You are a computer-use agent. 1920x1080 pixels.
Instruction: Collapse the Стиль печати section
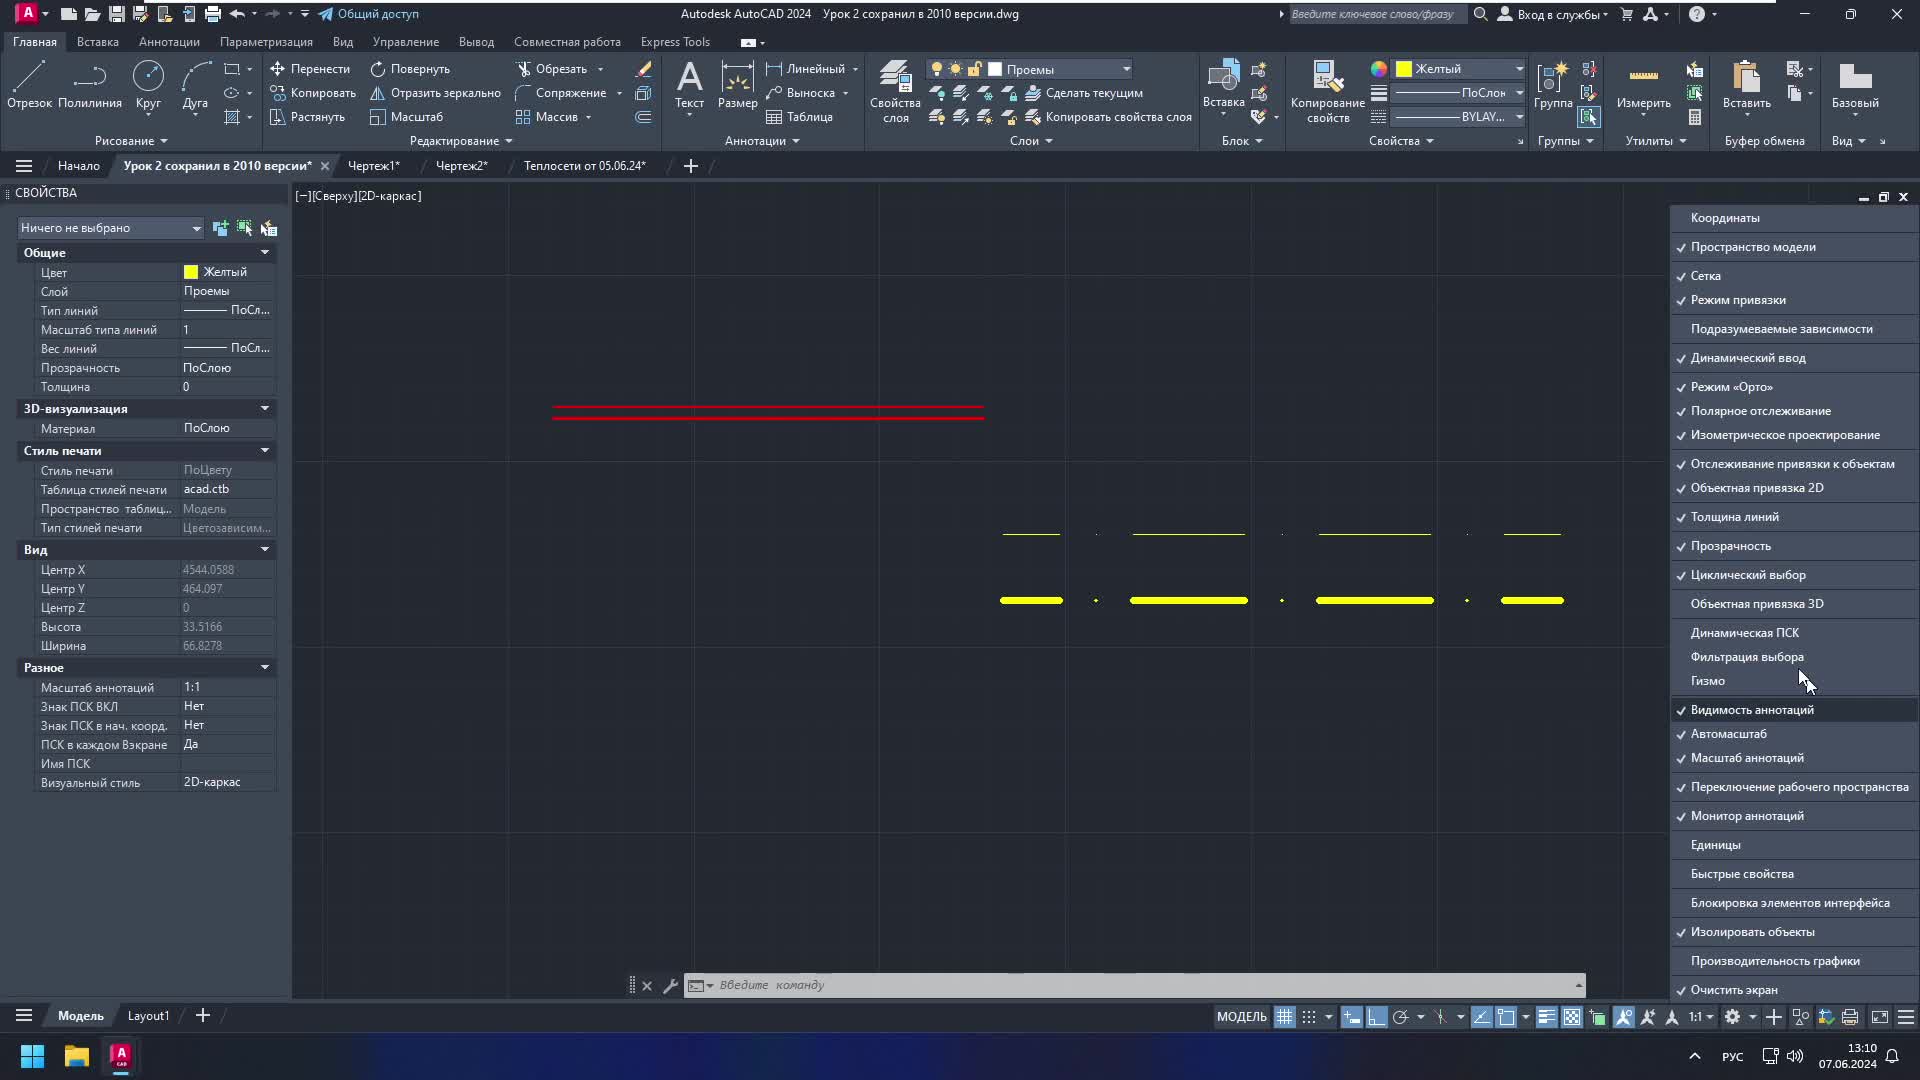265,451
